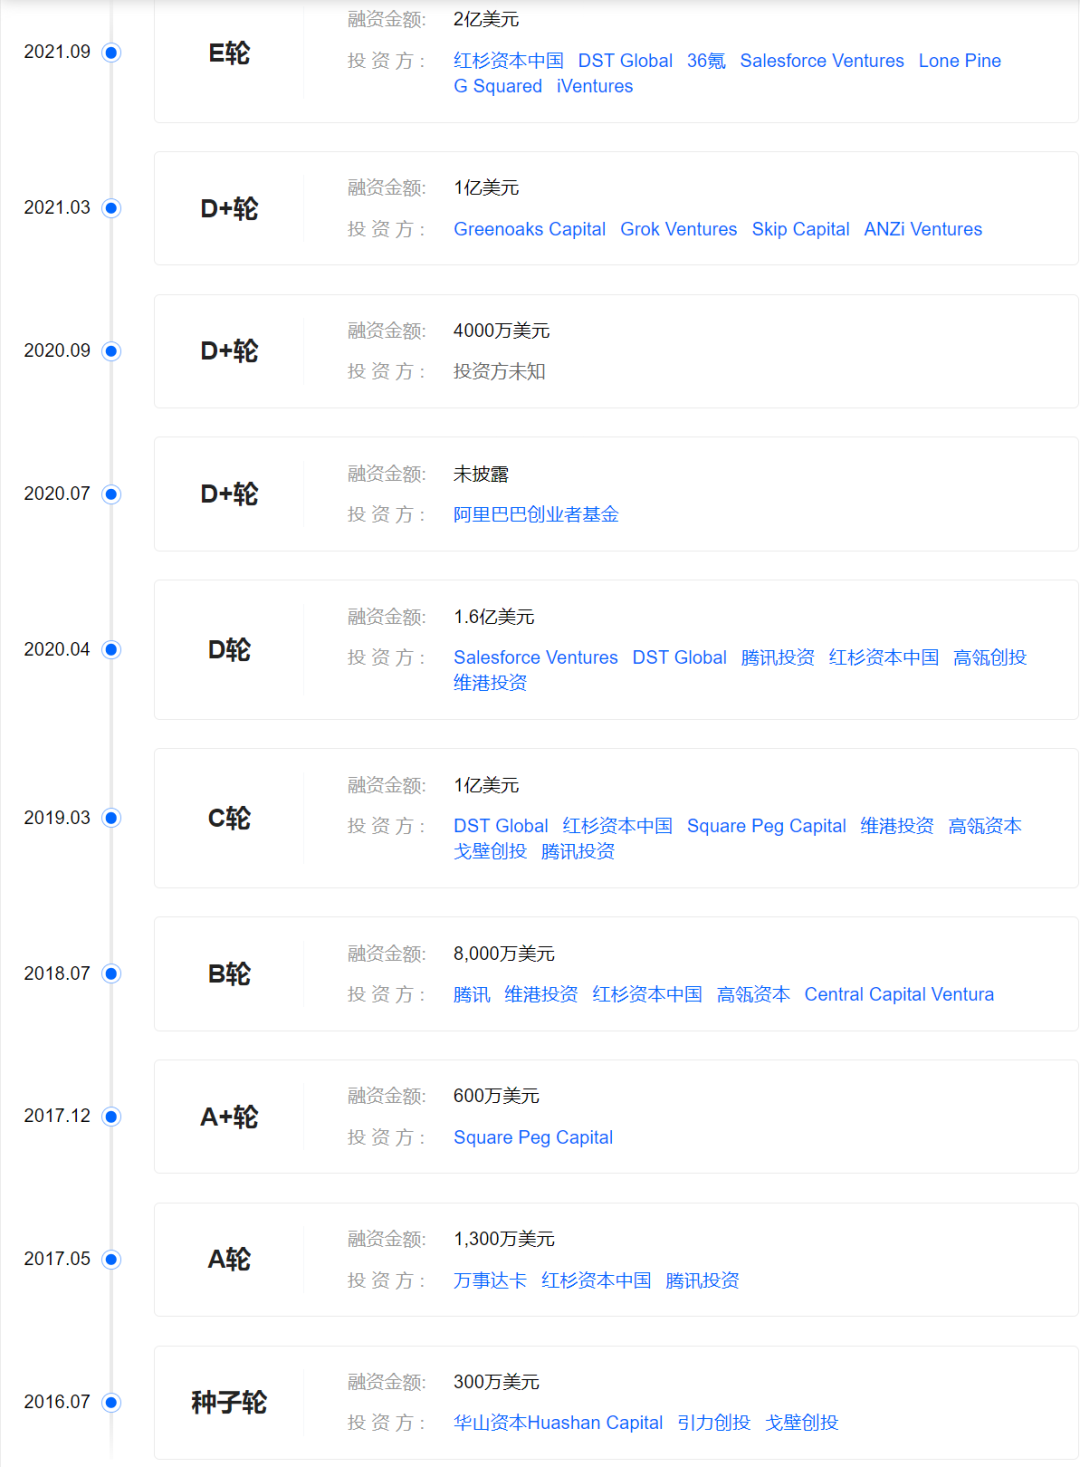Open the Skip Capital investor link
The image size is (1080, 1467).
pyautogui.click(x=800, y=229)
